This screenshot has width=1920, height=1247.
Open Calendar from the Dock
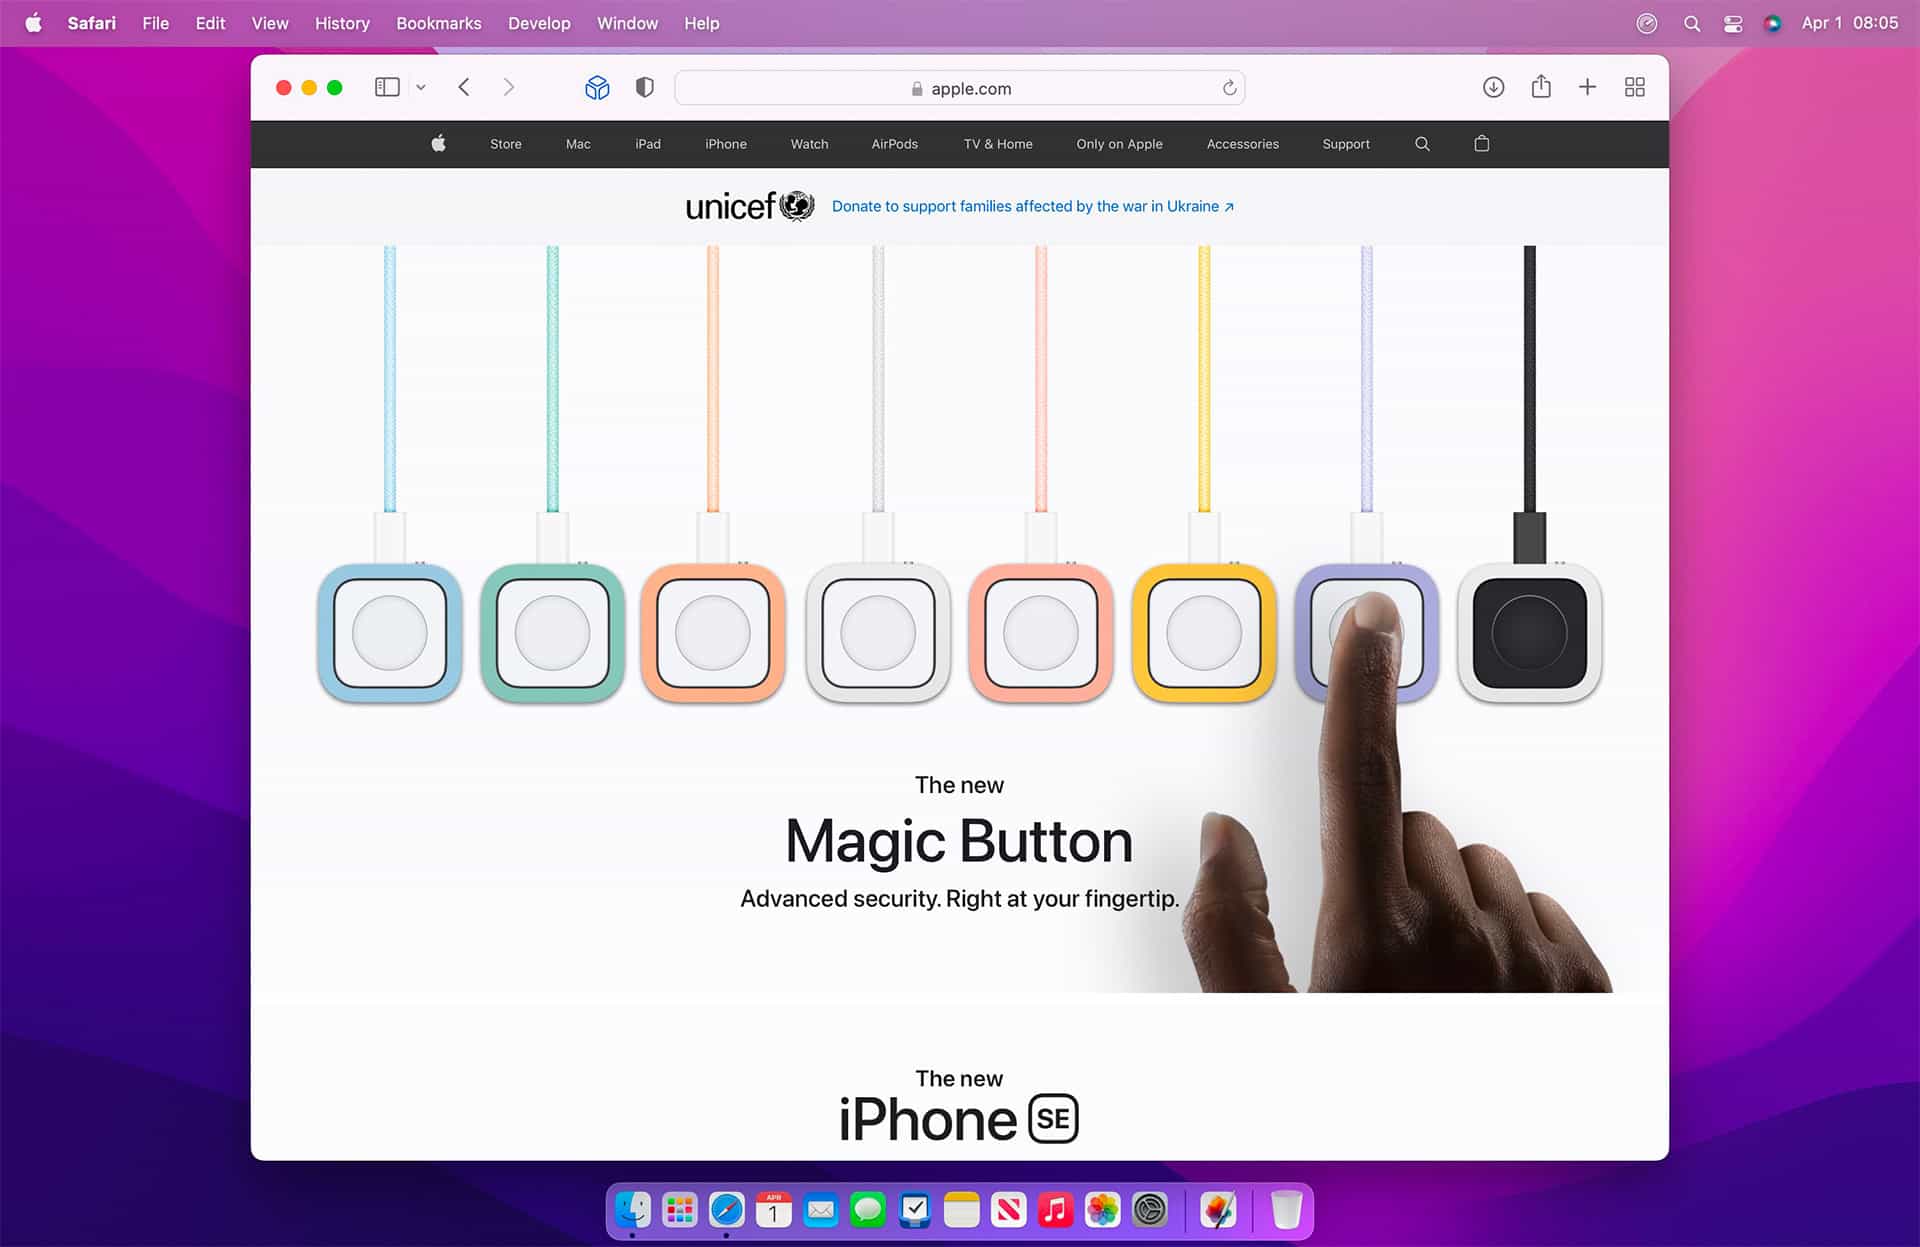coord(774,1210)
